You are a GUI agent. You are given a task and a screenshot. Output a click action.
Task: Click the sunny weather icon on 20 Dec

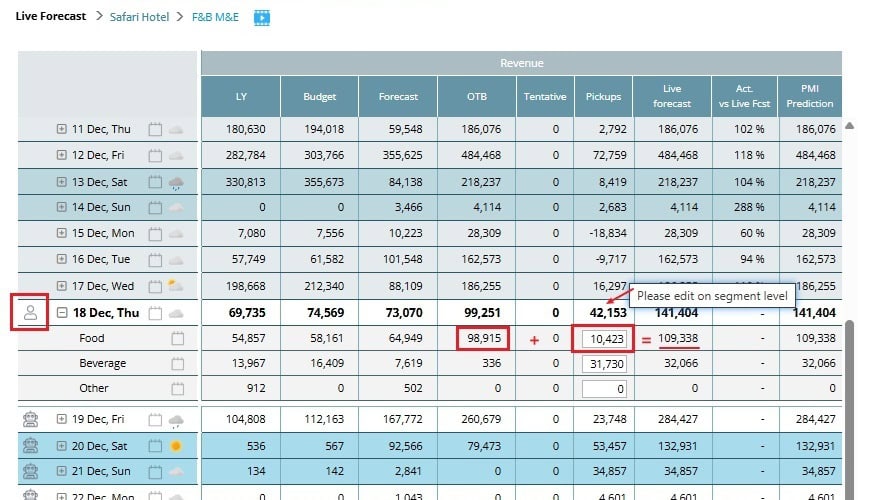[176, 445]
